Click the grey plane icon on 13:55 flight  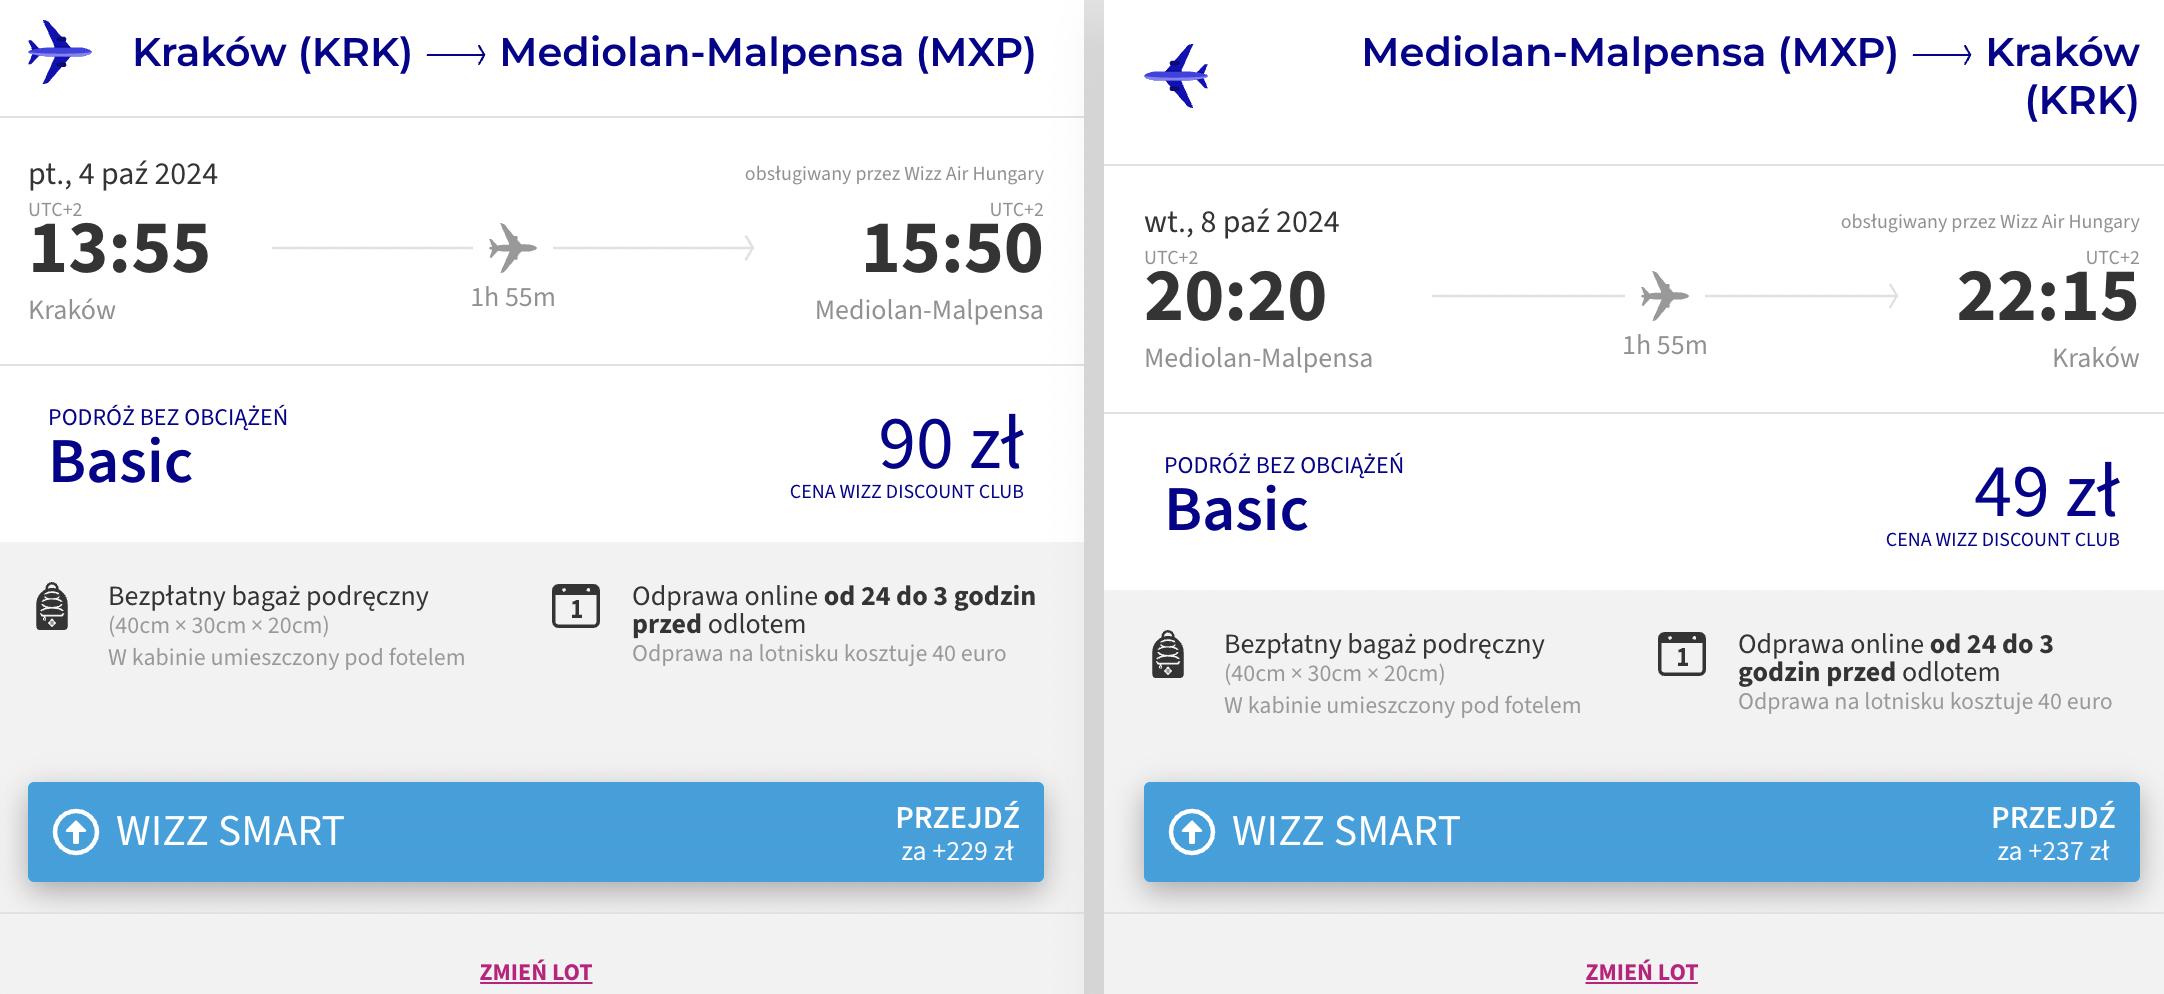pos(512,247)
